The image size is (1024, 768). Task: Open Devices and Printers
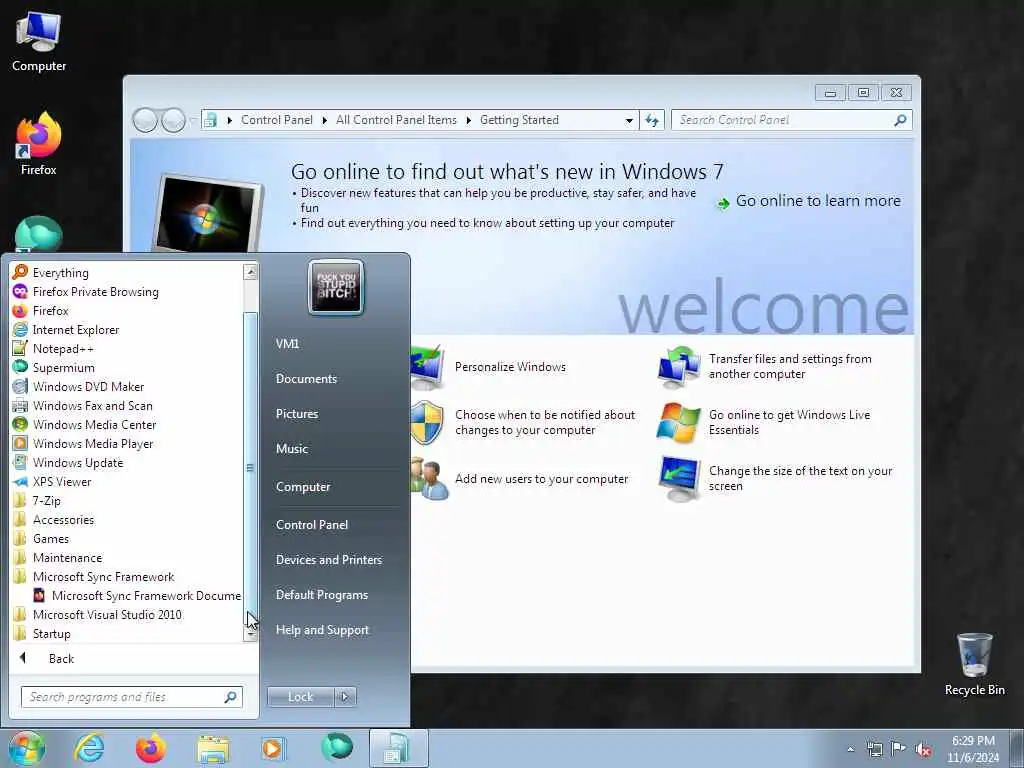click(x=328, y=560)
